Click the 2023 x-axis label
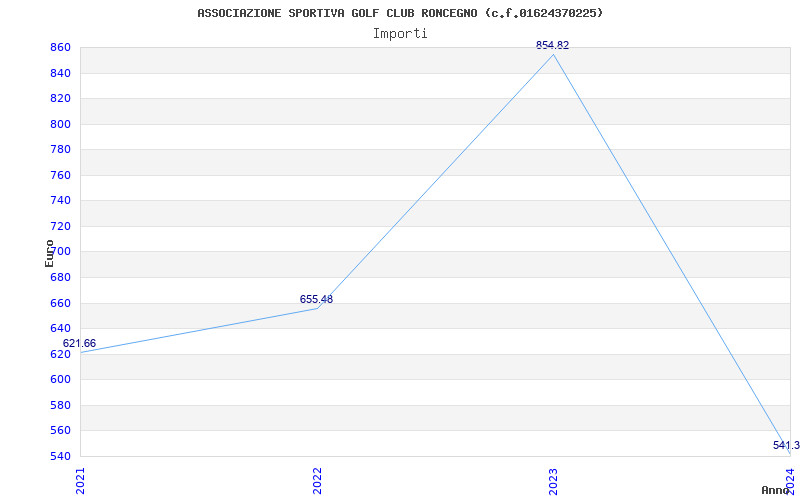800x500 pixels. 554,481
